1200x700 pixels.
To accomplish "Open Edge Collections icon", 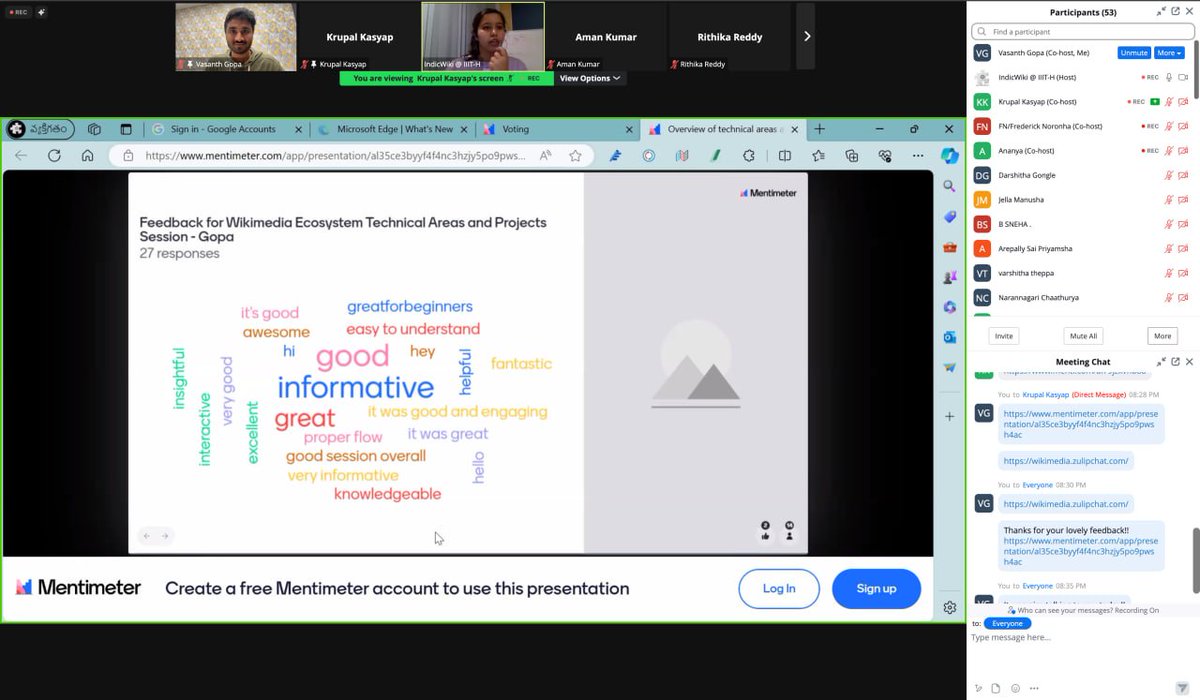I will pos(852,155).
